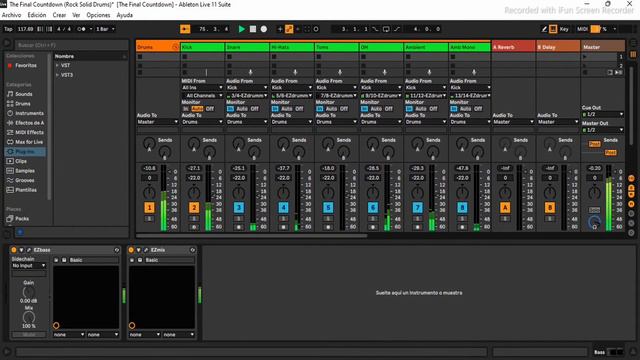This screenshot has width=640, height=360.
Task: Click the Drums track volume fader
Action: pos(164,198)
